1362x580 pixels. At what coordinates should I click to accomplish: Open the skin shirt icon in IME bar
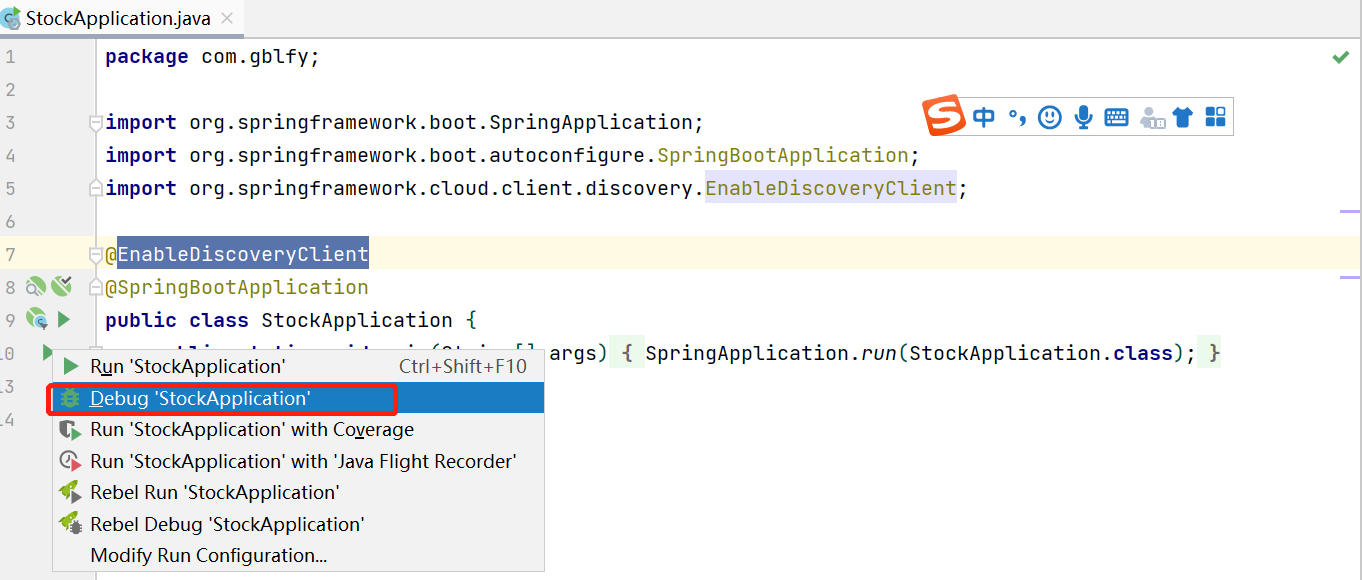pyautogui.click(x=1183, y=117)
